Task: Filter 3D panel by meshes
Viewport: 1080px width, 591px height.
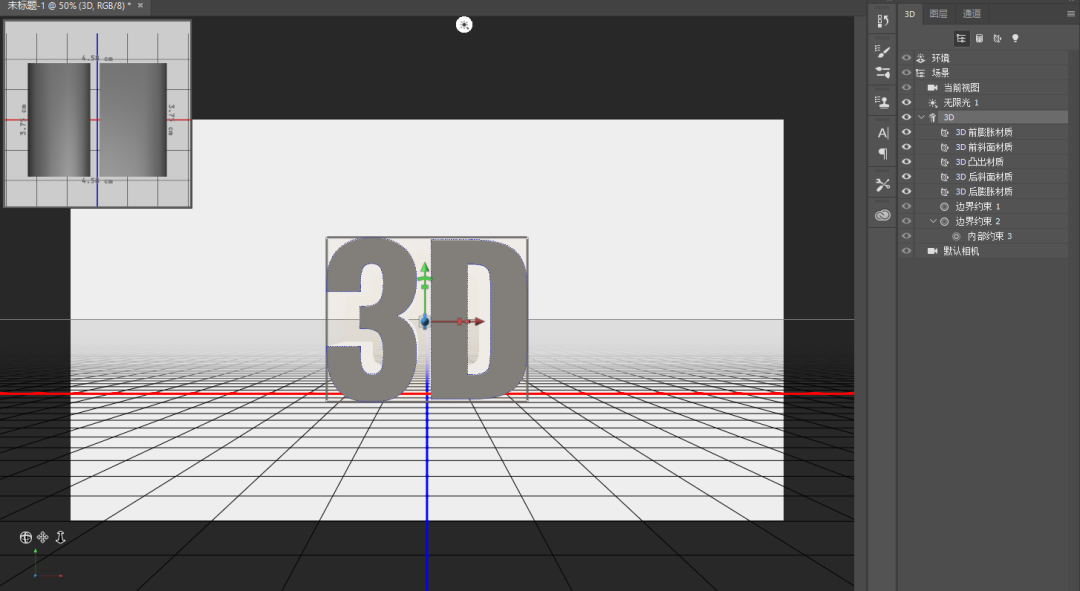Action: (979, 39)
